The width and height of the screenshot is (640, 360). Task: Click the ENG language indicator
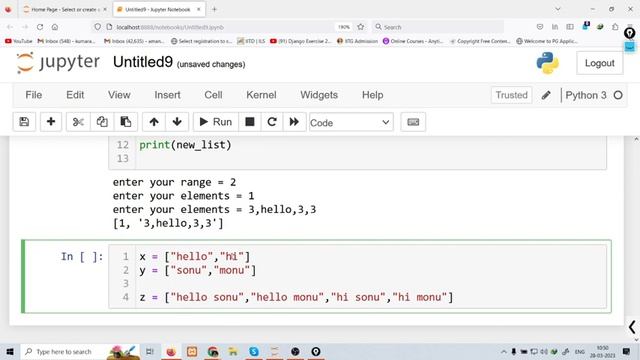[x=580, y=351]
